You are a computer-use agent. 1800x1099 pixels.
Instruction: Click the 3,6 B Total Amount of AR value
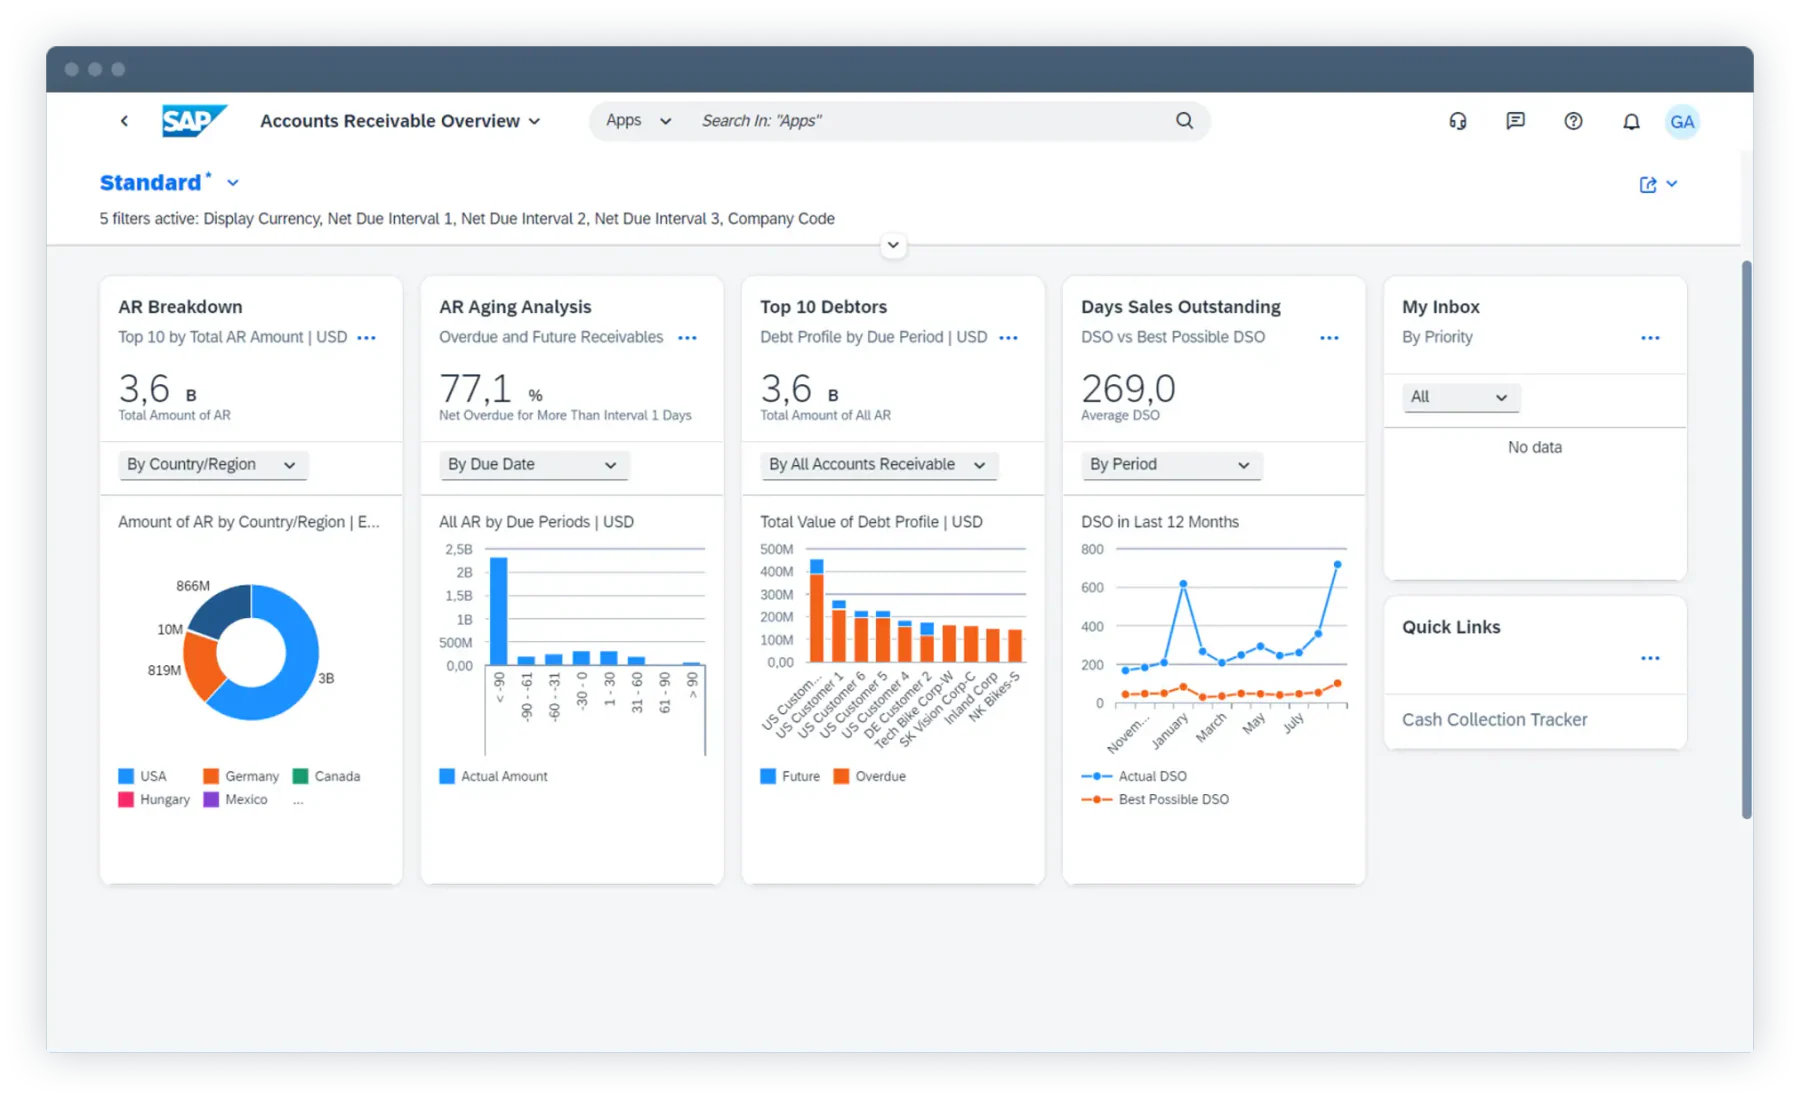pos(158,389)
